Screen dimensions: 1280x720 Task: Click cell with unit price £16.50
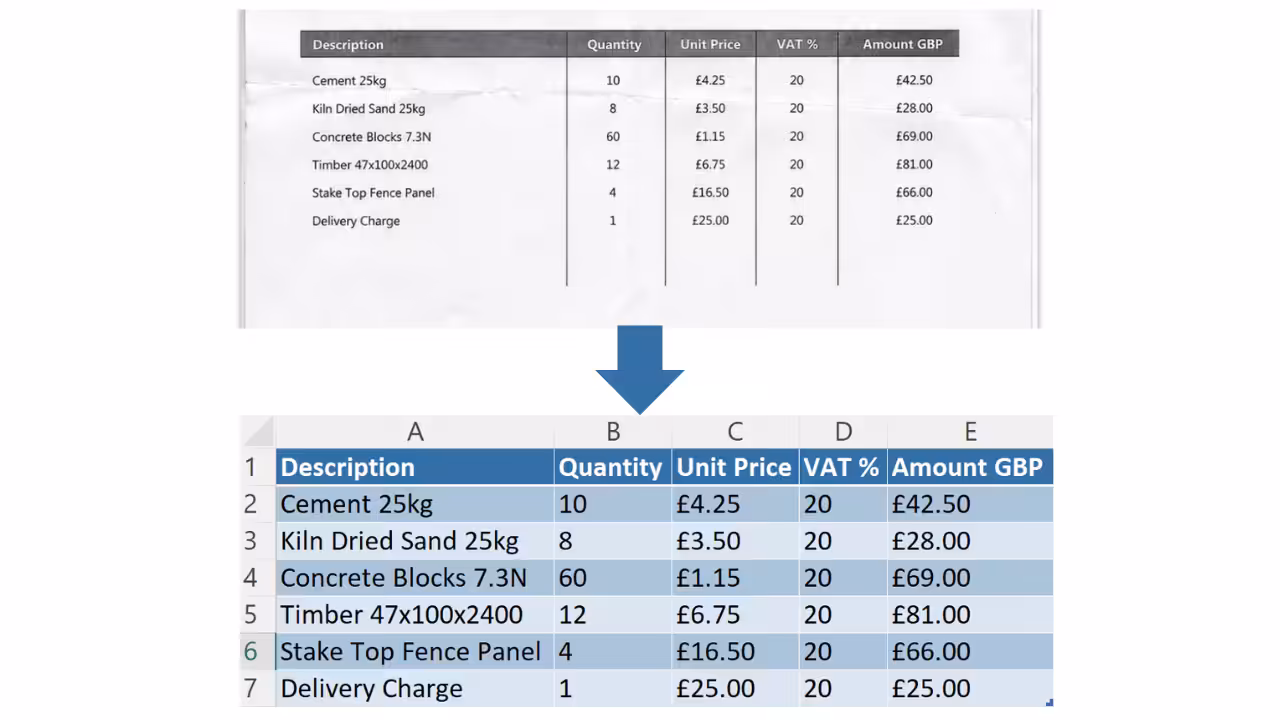(x=735, y=652)
